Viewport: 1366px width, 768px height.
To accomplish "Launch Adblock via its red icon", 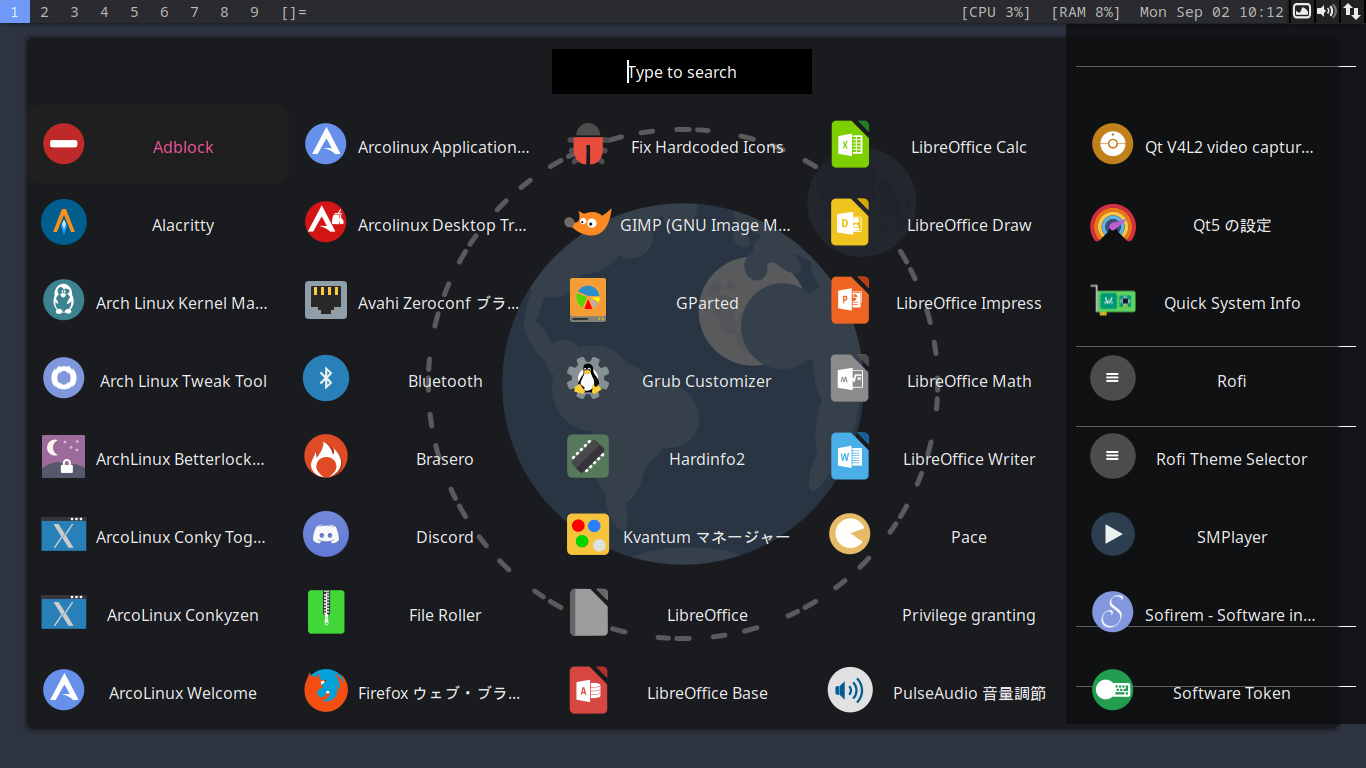I will 64,145.
